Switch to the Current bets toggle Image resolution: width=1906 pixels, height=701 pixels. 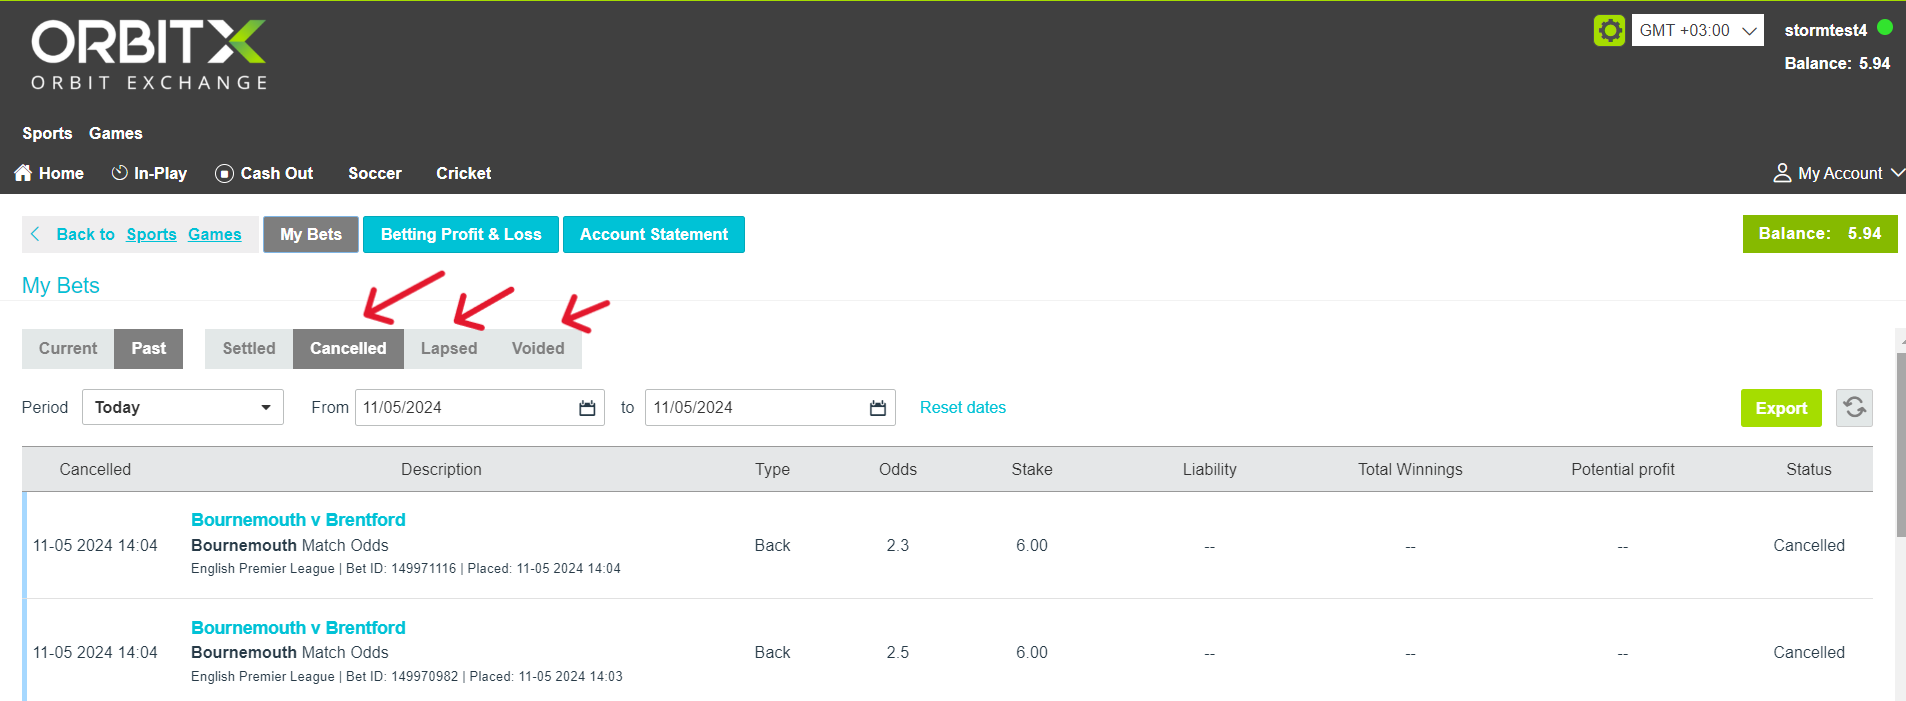pyautogui.click(x=68, y=349)
